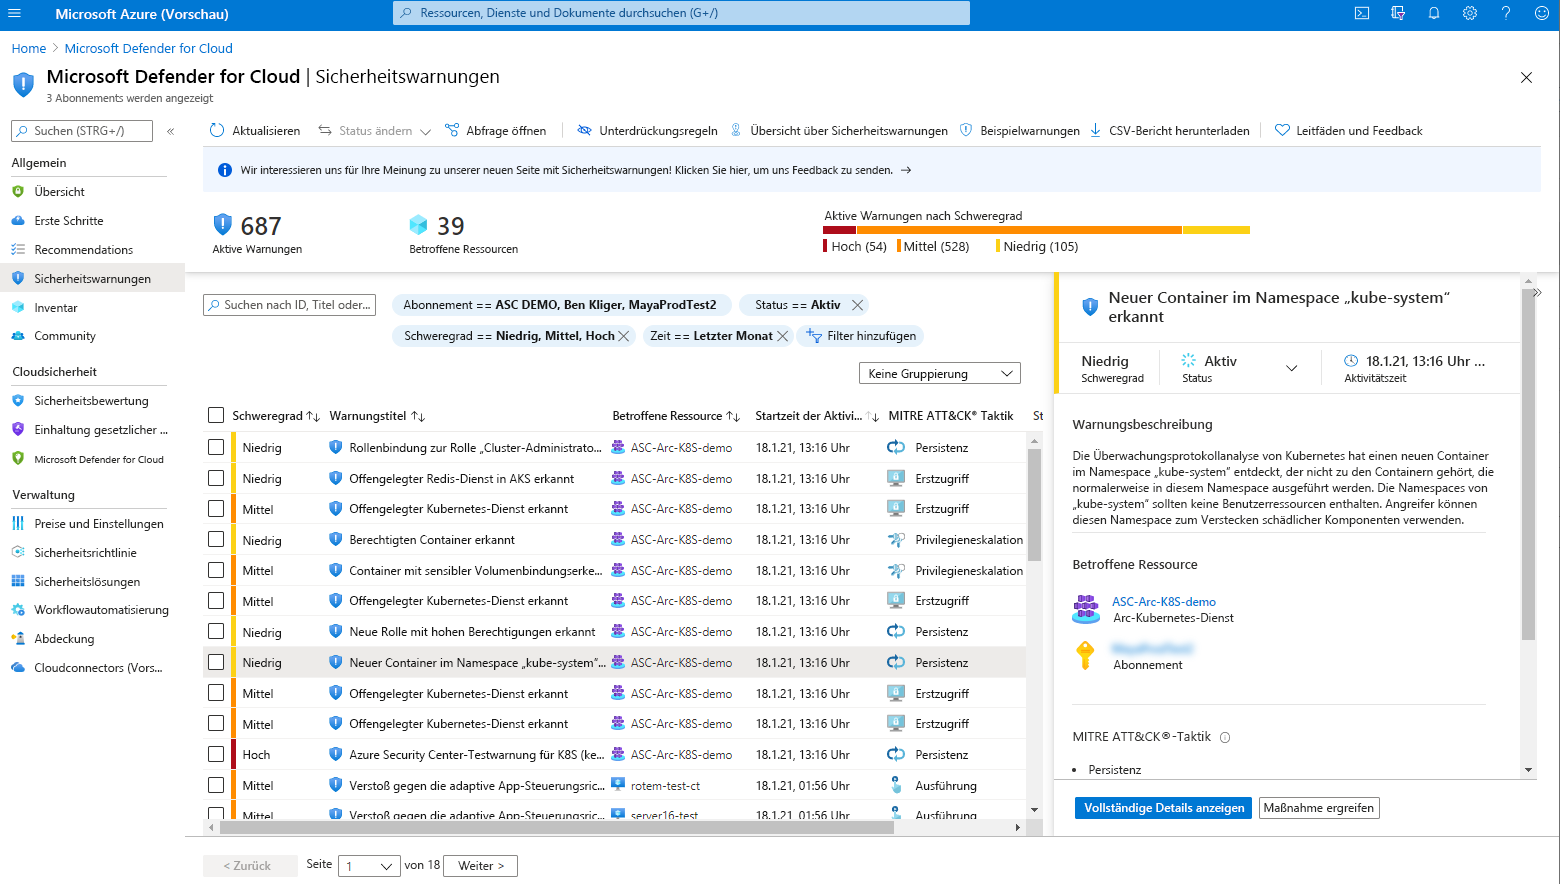Check the Offengelegter Redis-Dienst row checkbox
This screenshot has height=884, width=1561.
(x=216, y=478)
